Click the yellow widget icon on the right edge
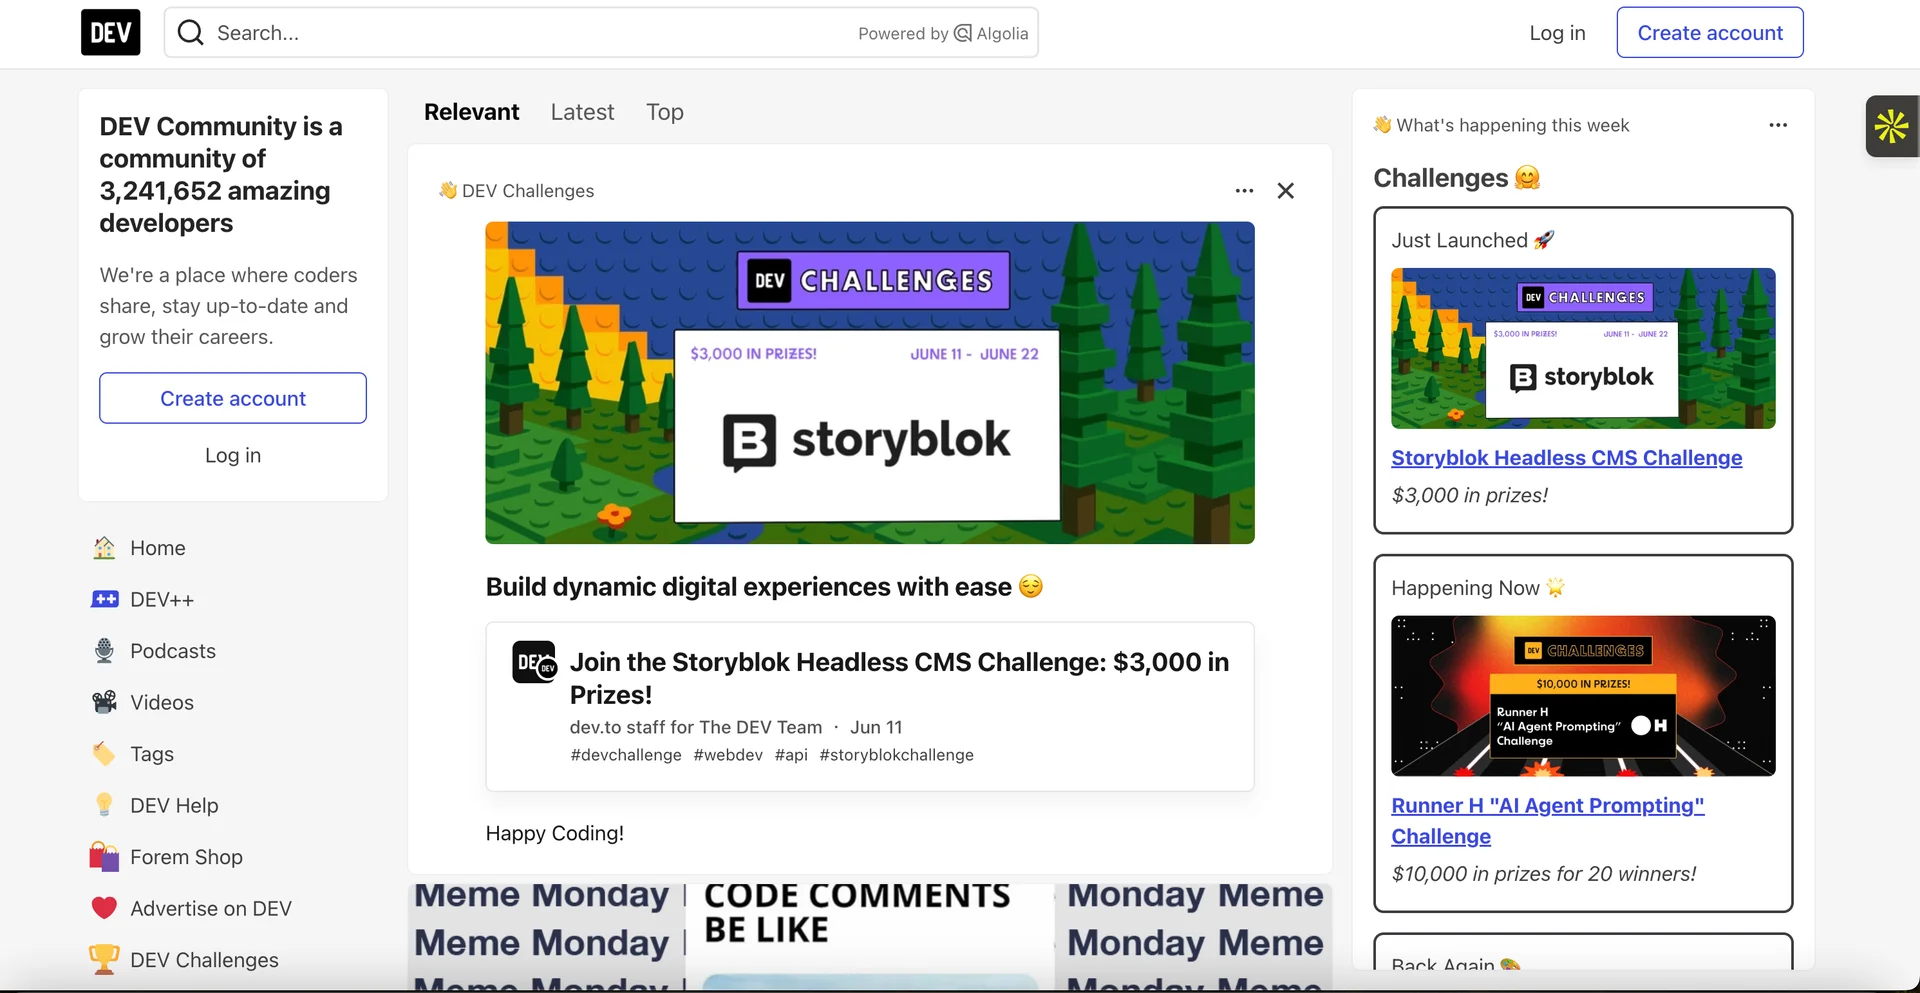This screenshot has height=993, width=1920. (x=1890, y=126)
